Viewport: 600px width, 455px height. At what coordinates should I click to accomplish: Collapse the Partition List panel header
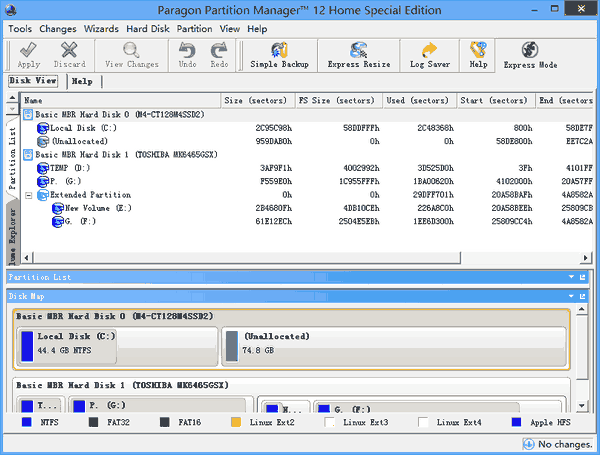(x=570, y=276)
